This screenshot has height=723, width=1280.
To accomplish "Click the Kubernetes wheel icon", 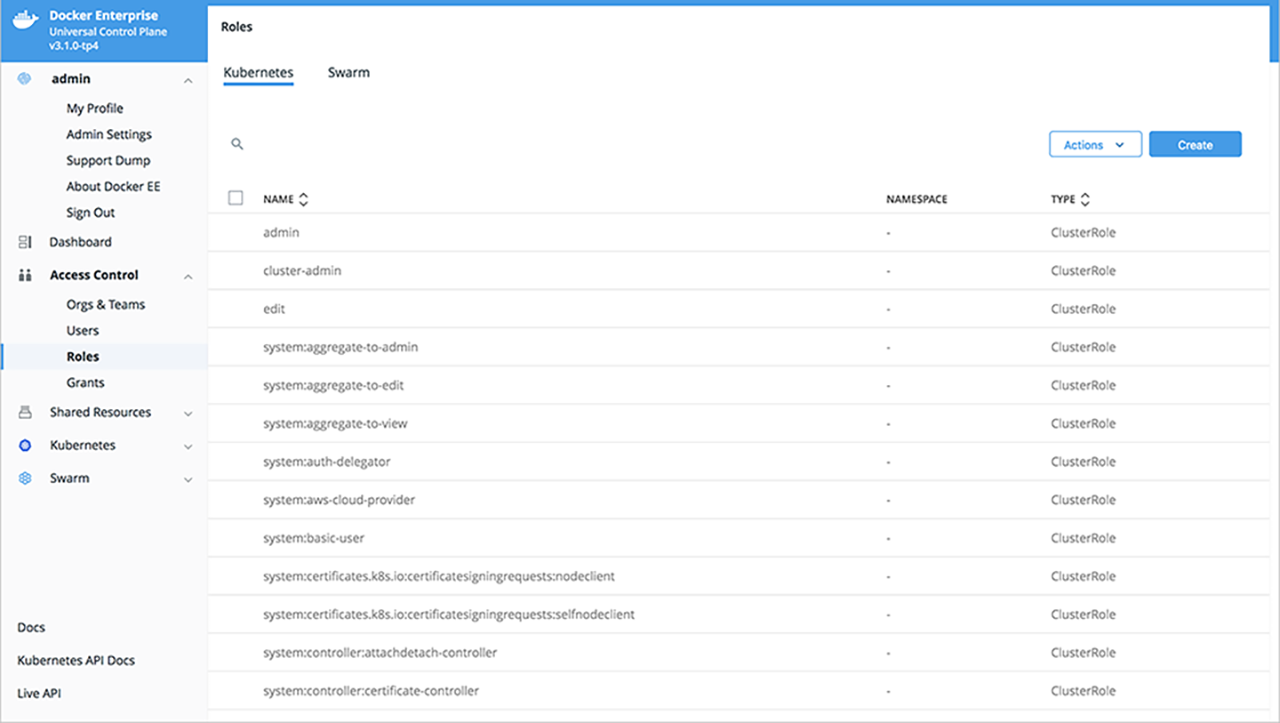I will click(x=25, y=445).
